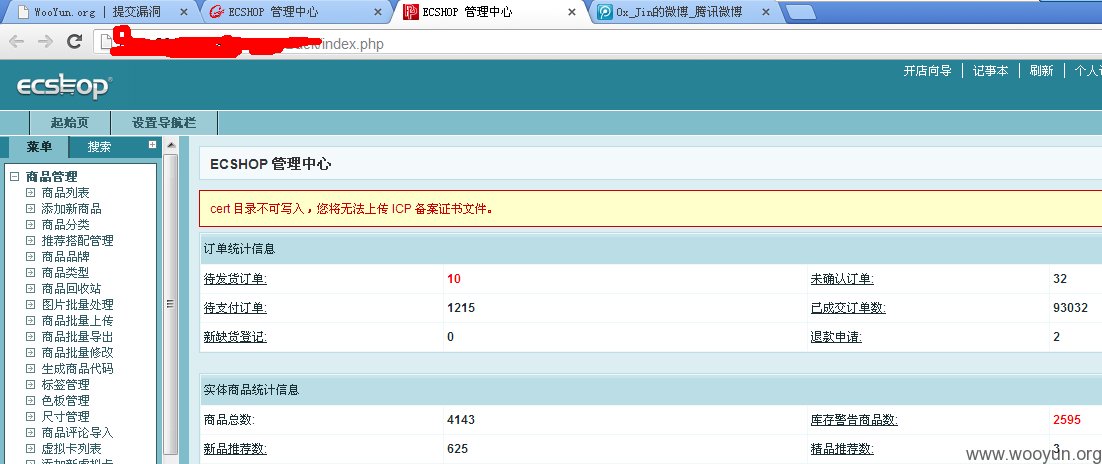1102x464 pixels.
Task: Open 设置导航栏
Action: (164, 122)
